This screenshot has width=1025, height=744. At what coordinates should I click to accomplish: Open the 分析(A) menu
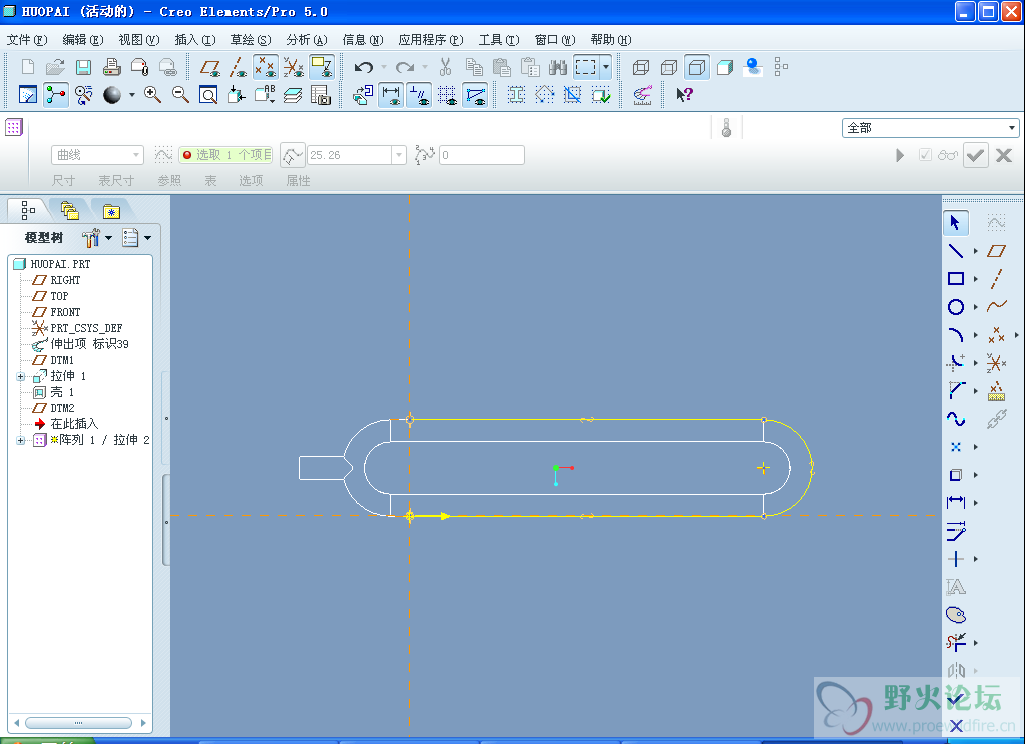pos(307,40)
